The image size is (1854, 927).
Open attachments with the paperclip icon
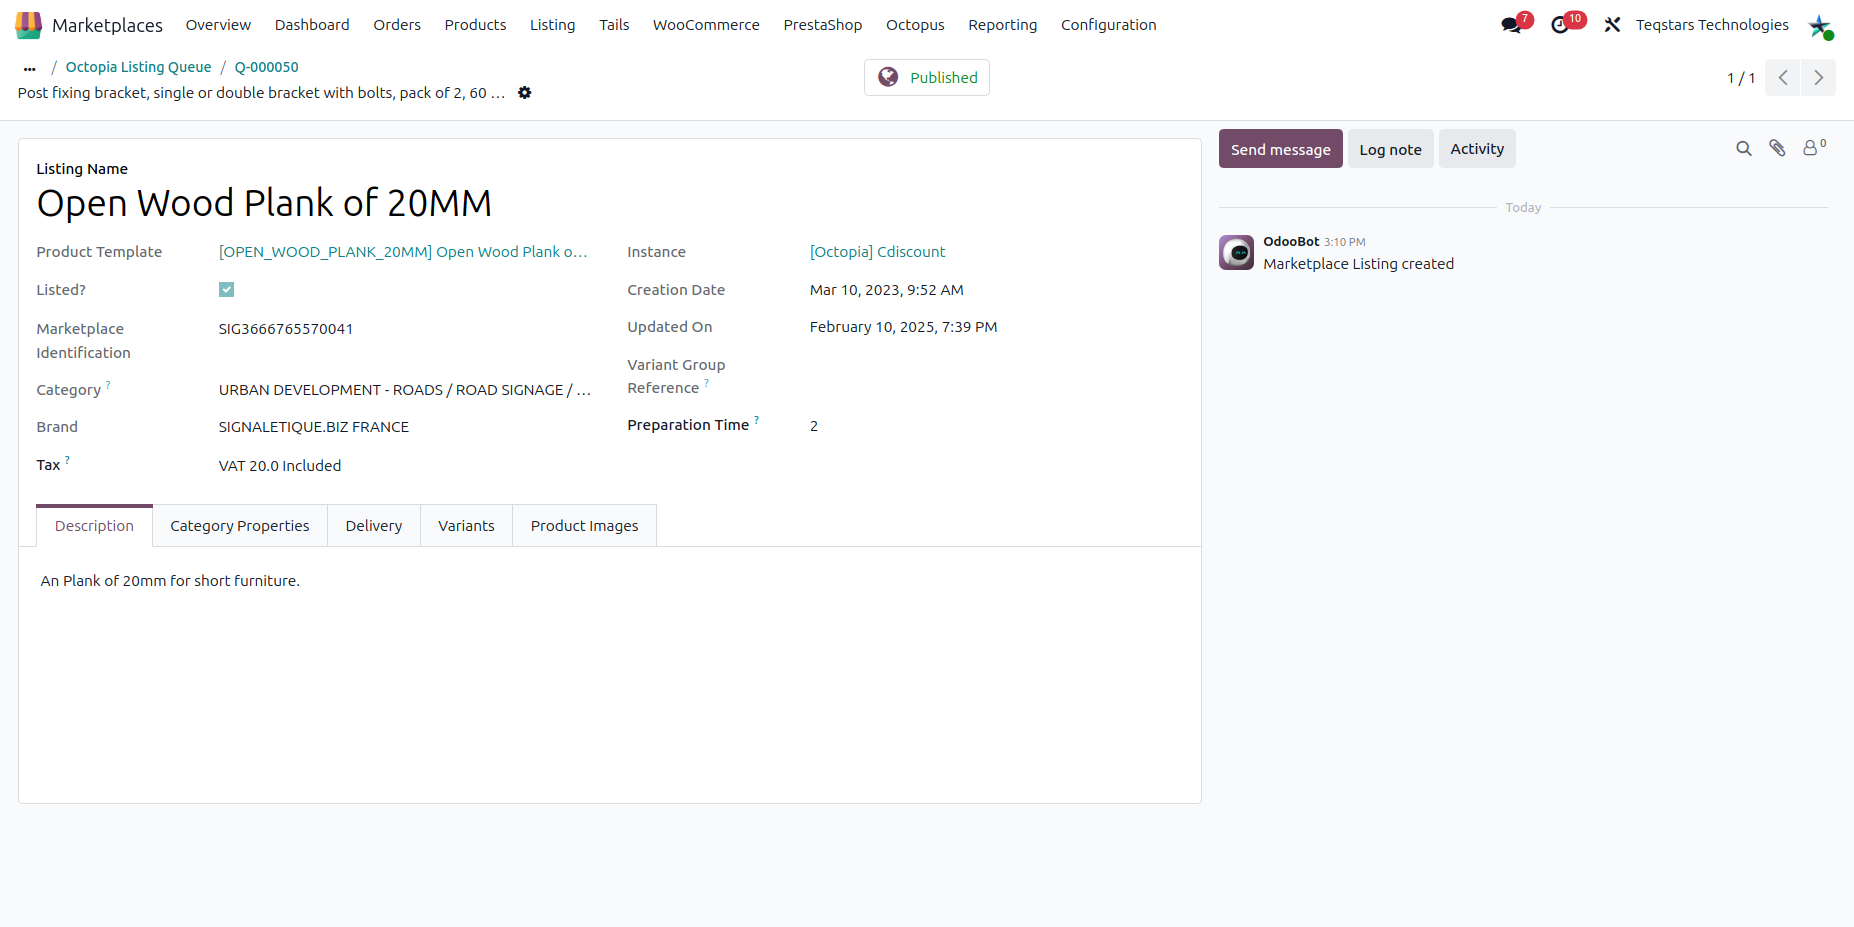1777,148
